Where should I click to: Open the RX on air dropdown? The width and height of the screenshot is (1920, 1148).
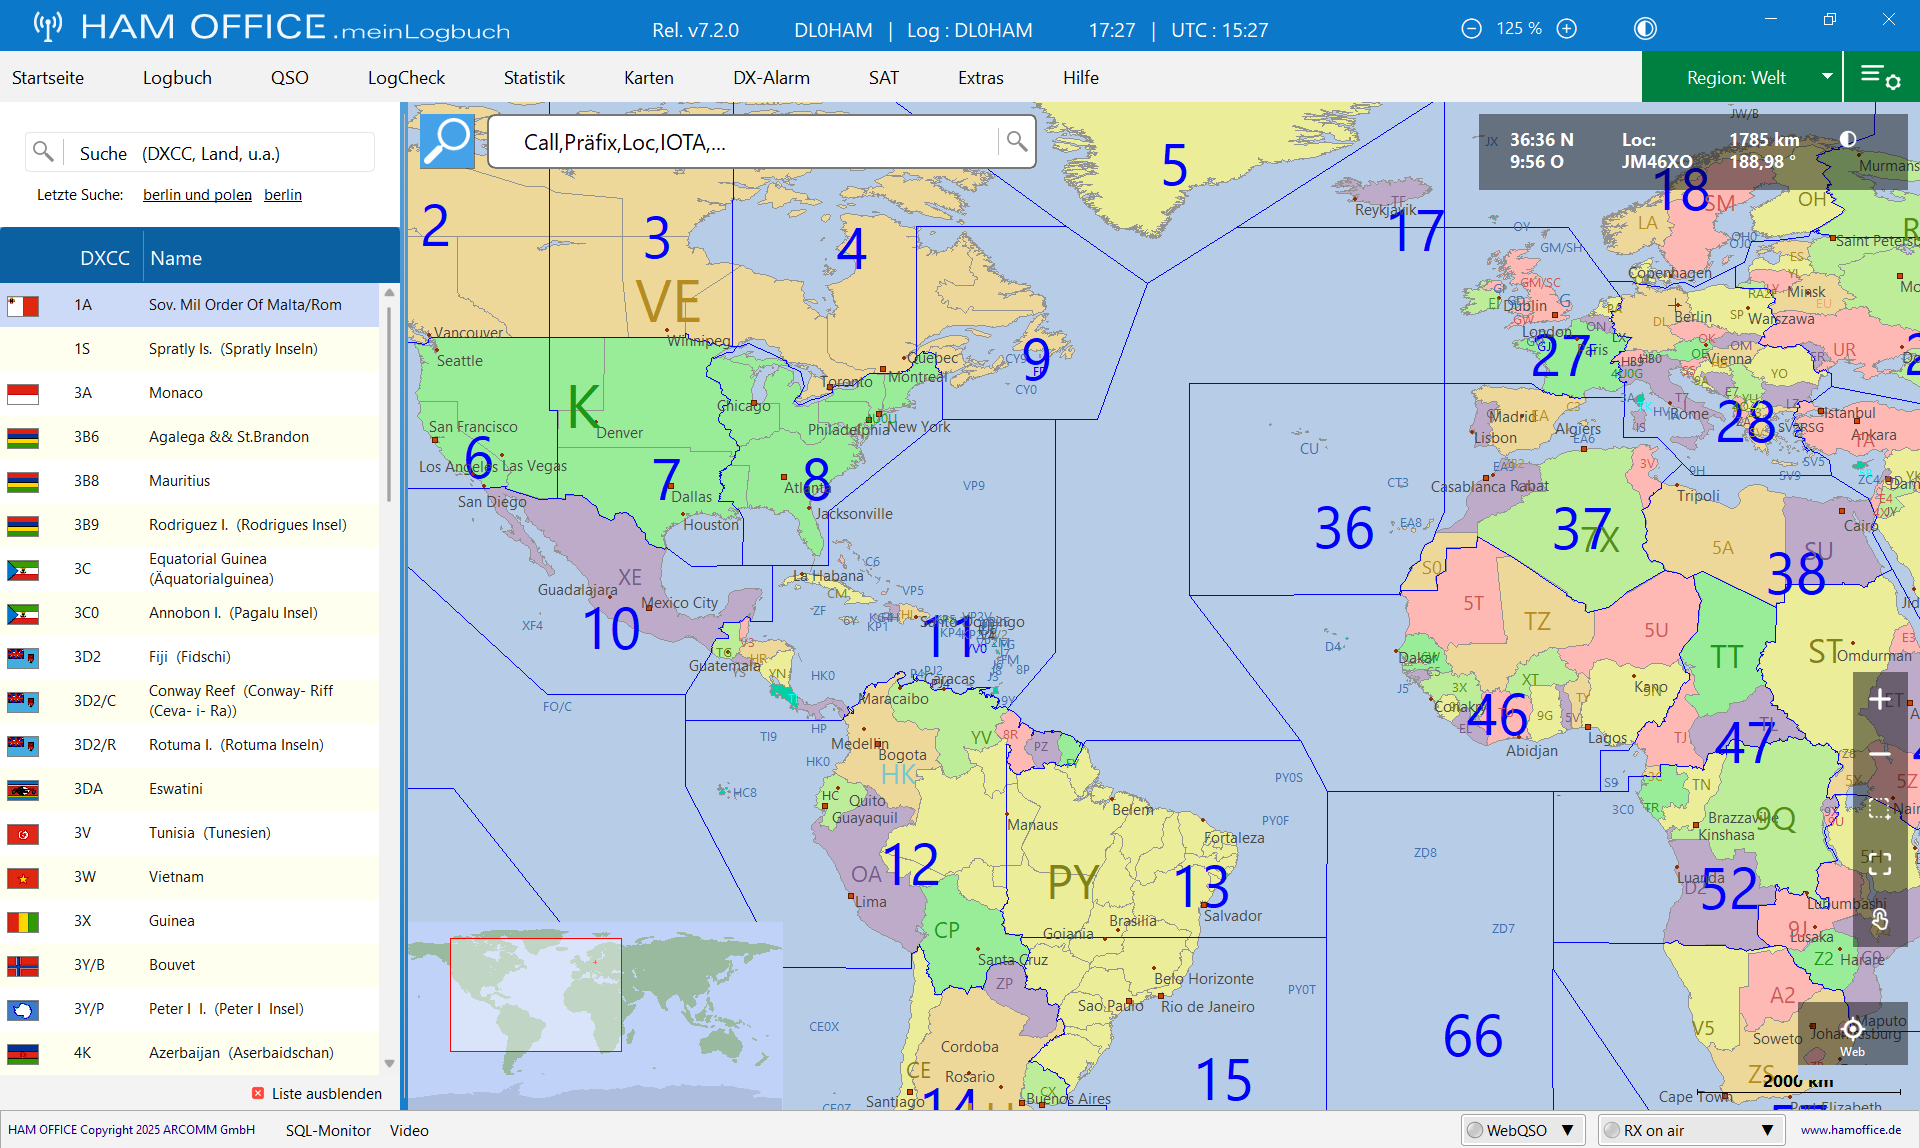pyautogui.click(x=1692, y=1130)
